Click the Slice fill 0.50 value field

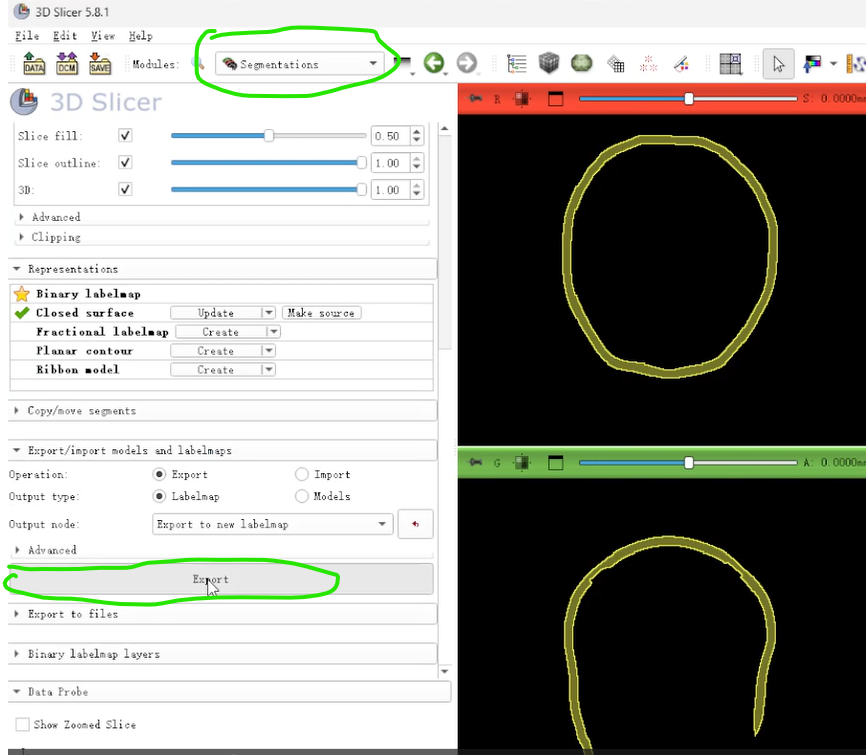(x=390, y=136)
